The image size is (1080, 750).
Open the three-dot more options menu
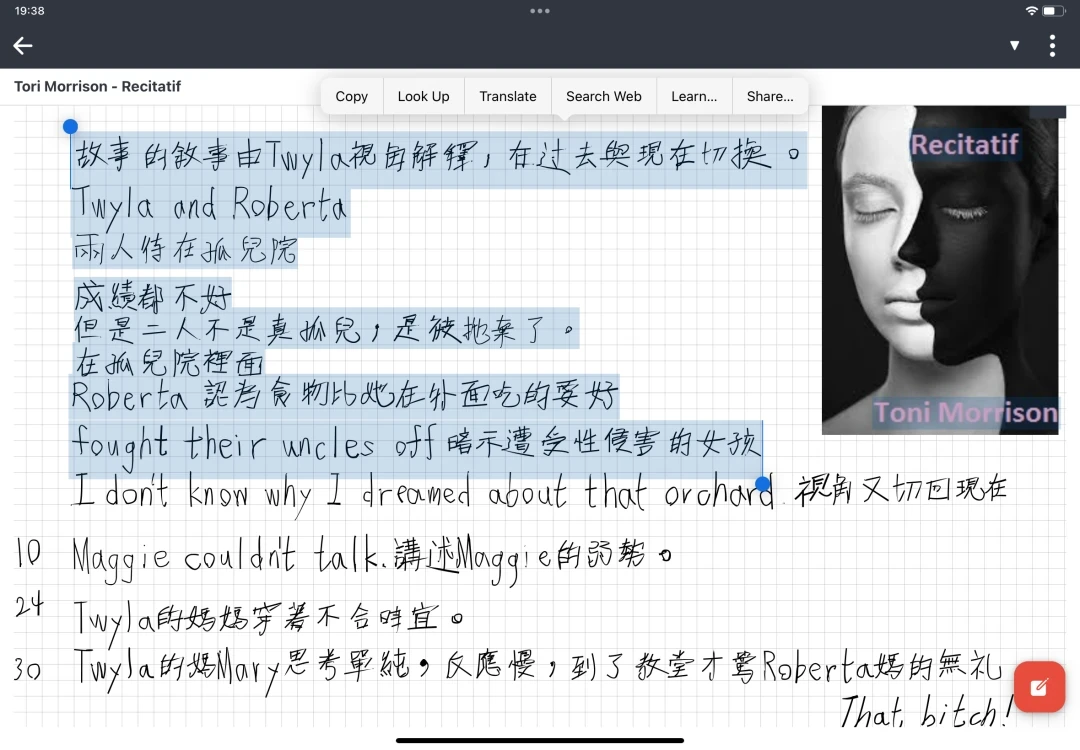coord(1052,46)
